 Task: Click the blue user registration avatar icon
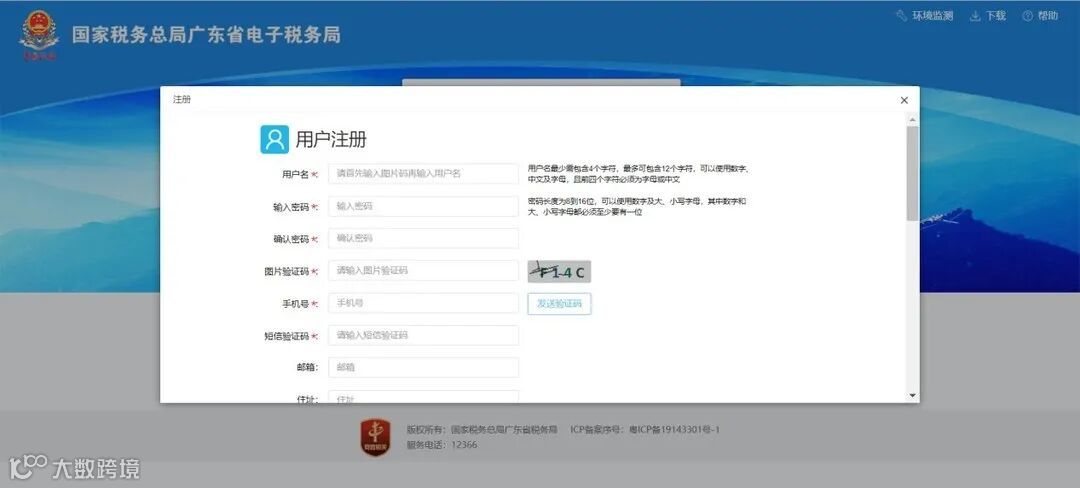pyautogui.click(x=274, y=139)
